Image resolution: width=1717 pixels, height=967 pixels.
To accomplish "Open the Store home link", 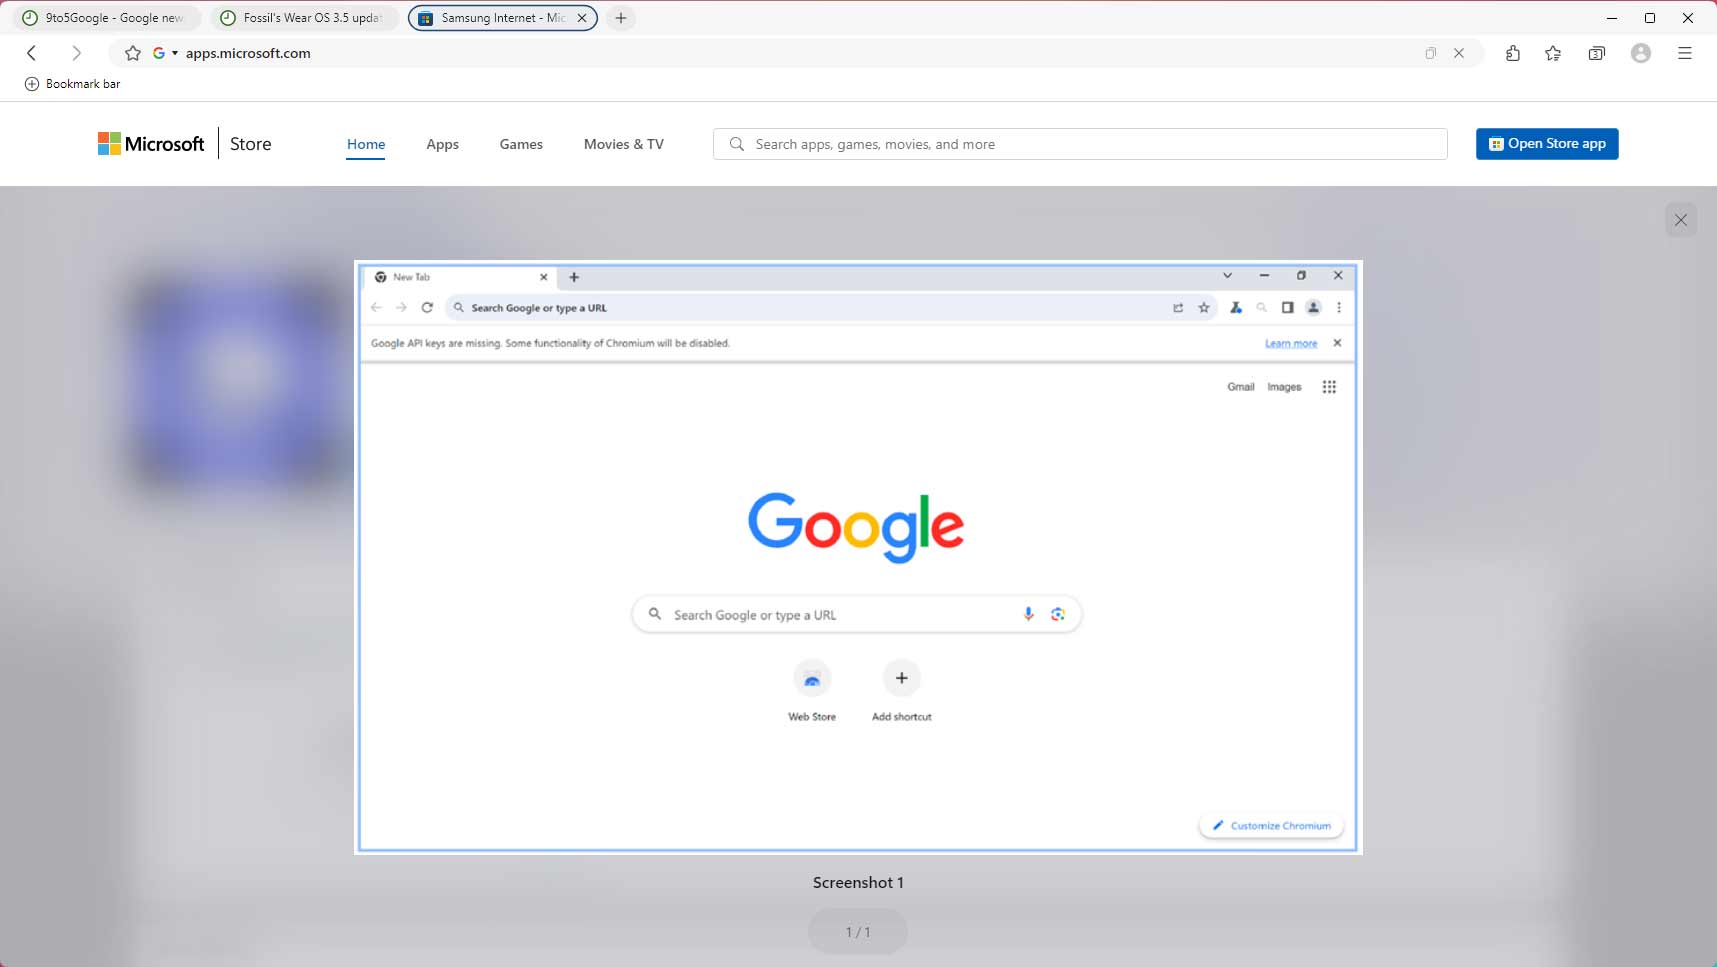I will (x=251, y=144).
